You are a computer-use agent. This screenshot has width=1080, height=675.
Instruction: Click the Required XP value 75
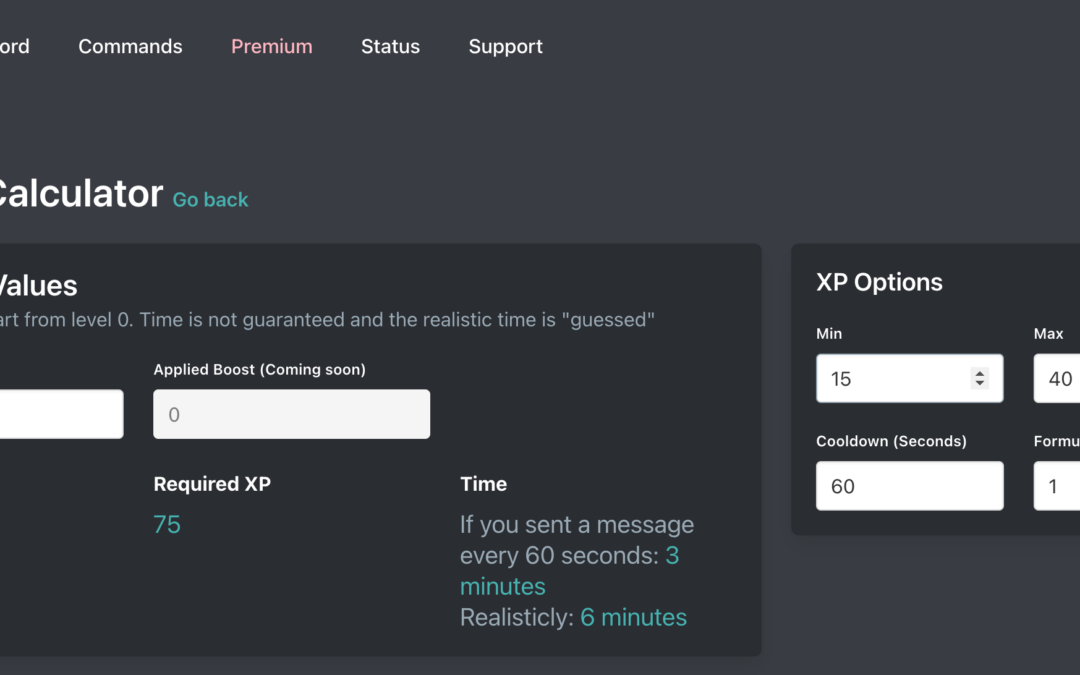pyautogui.click(x=167, y=525)
